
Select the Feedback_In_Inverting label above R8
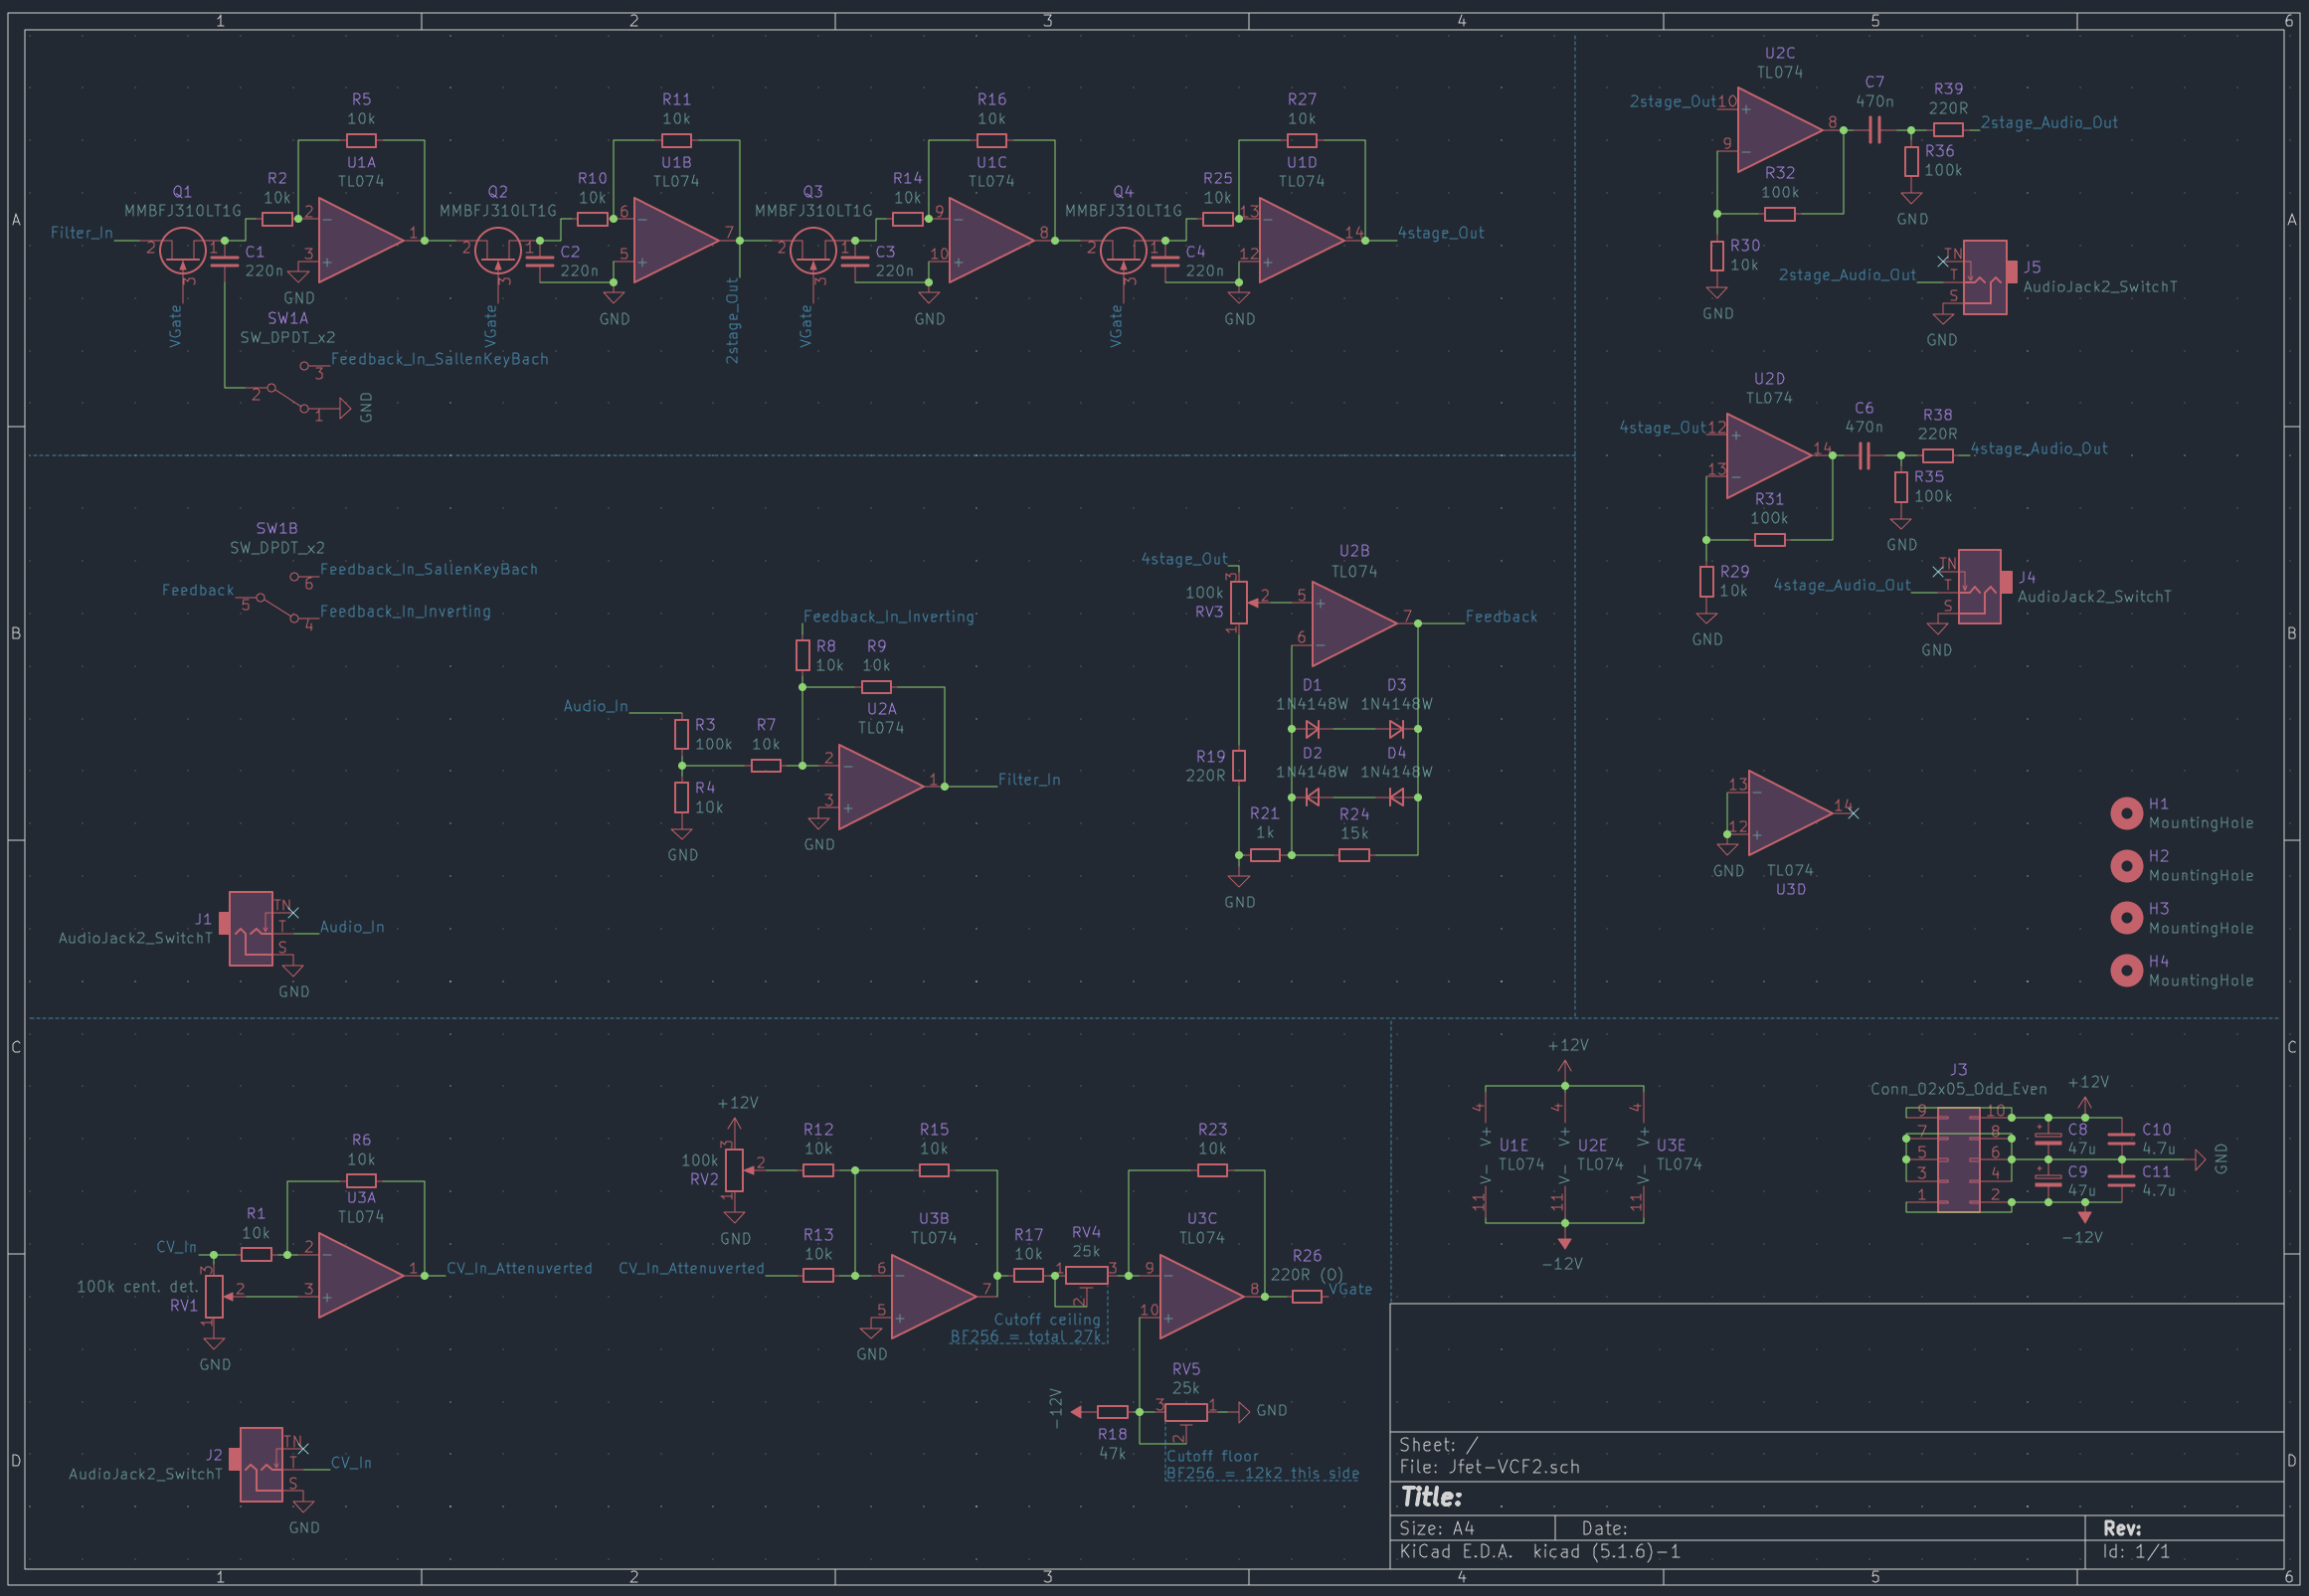[x=889, y=617]
